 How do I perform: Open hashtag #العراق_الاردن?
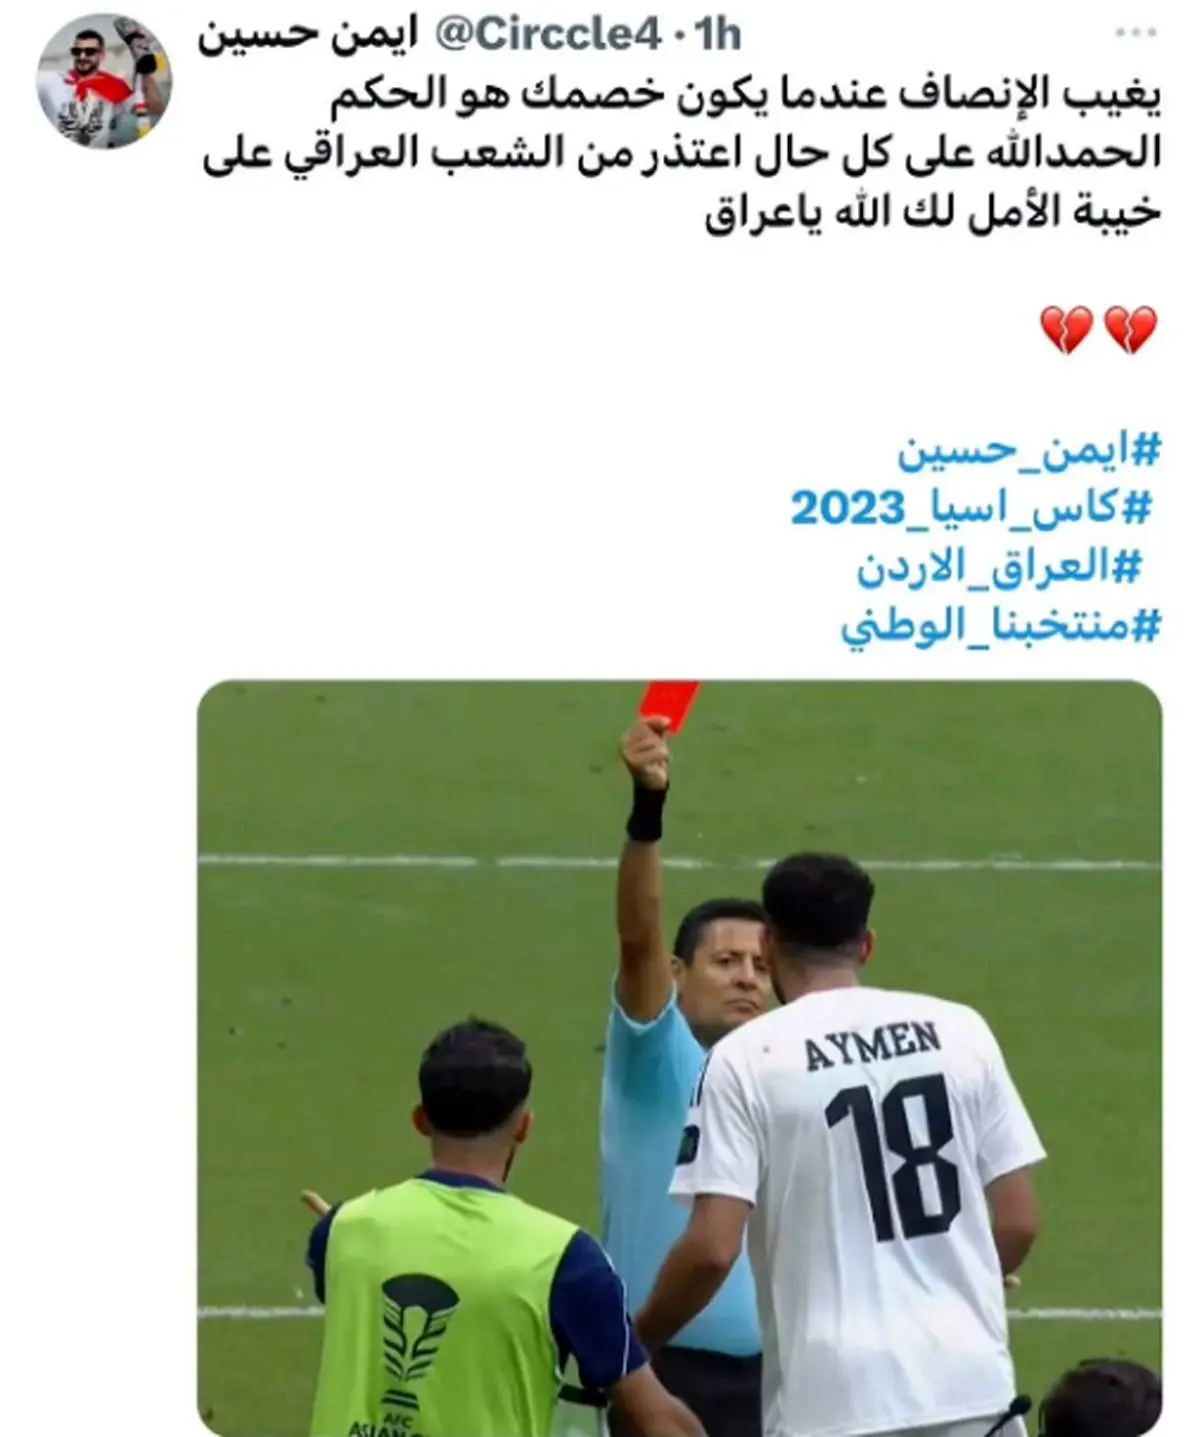(997, 566)
